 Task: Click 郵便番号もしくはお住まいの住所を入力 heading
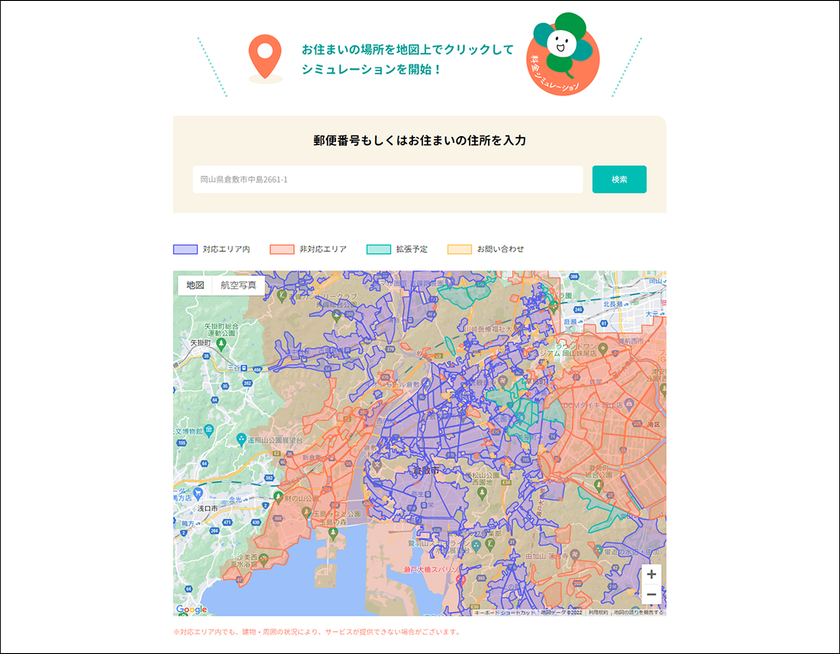419,140
